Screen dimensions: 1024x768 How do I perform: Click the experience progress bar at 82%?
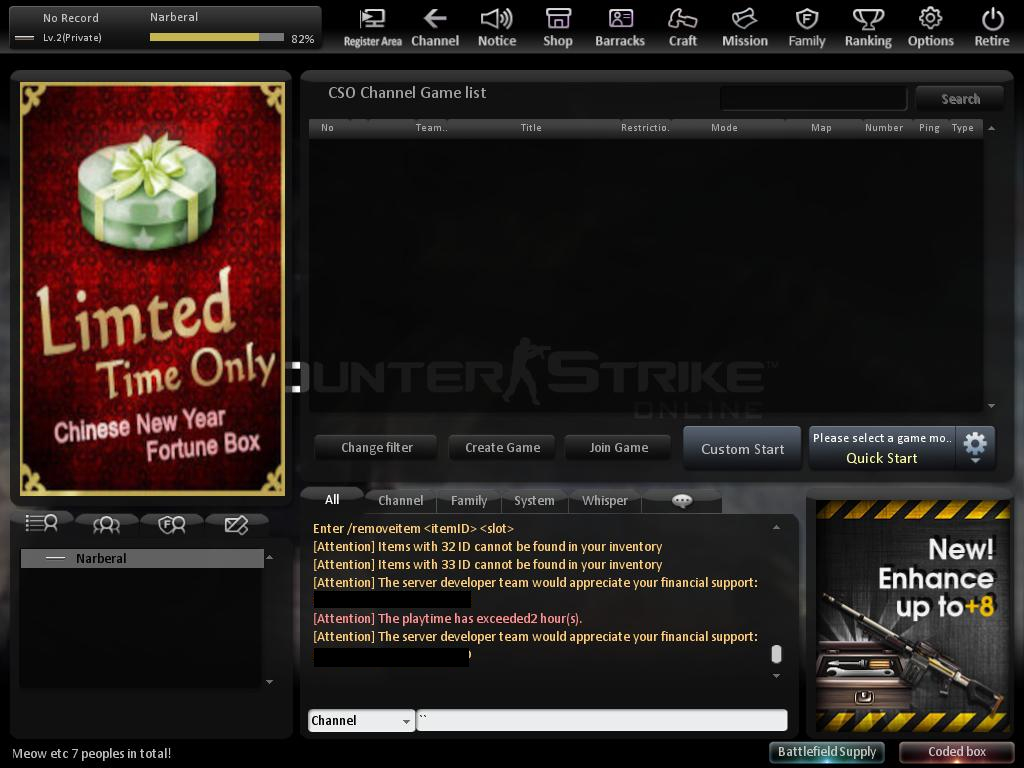217,38
